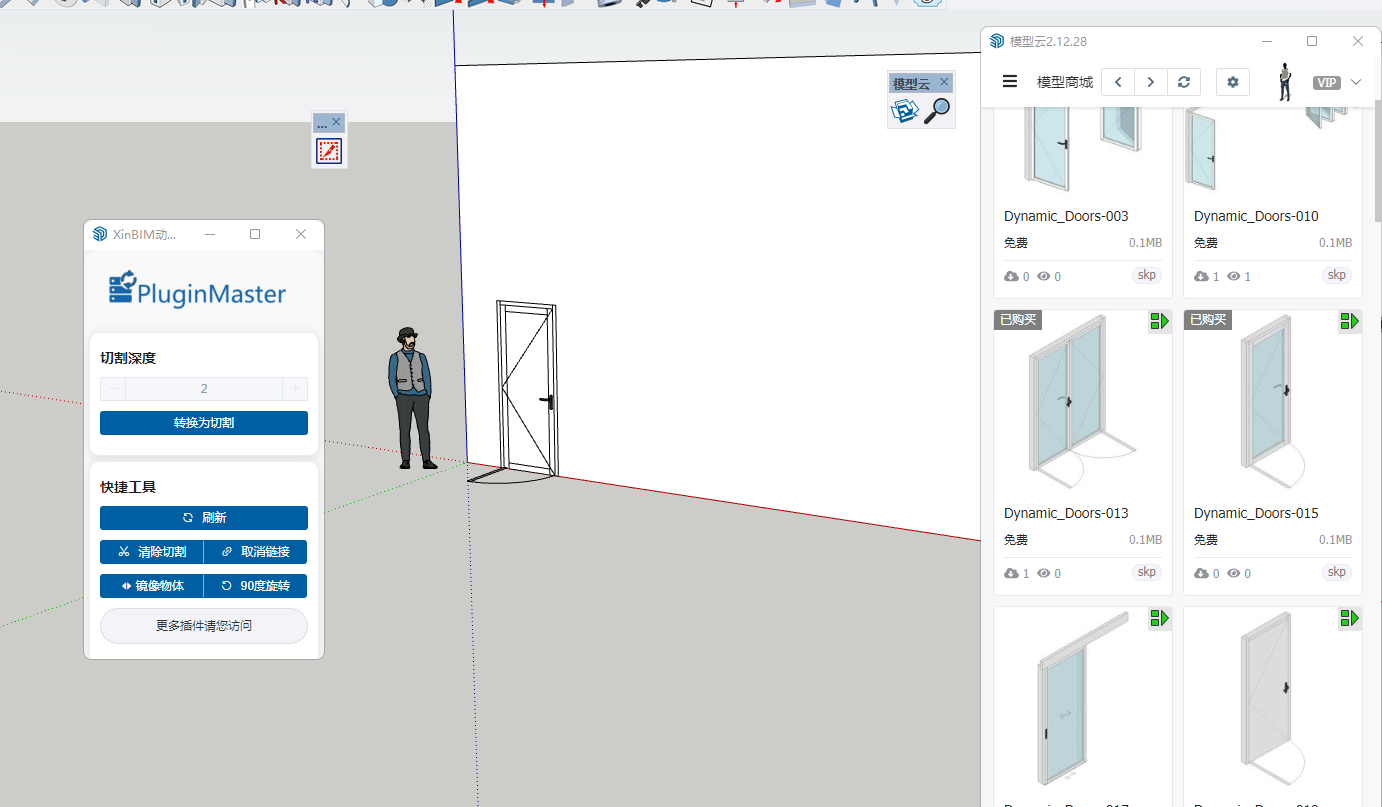Click the 模型云 library icon in floating toolbar
The width and height of the screenshot is (1382, 807).
[905, 111]
